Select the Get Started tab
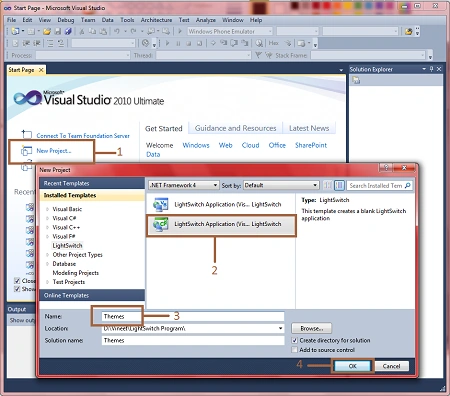The image size is (450, 396). (x=164, y=128)
